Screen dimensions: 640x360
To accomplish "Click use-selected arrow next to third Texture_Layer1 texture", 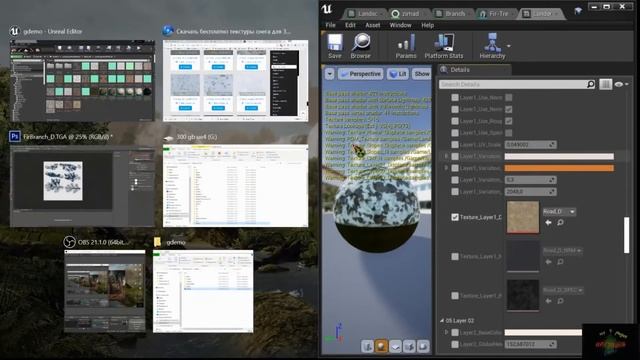I will (548, 301).
